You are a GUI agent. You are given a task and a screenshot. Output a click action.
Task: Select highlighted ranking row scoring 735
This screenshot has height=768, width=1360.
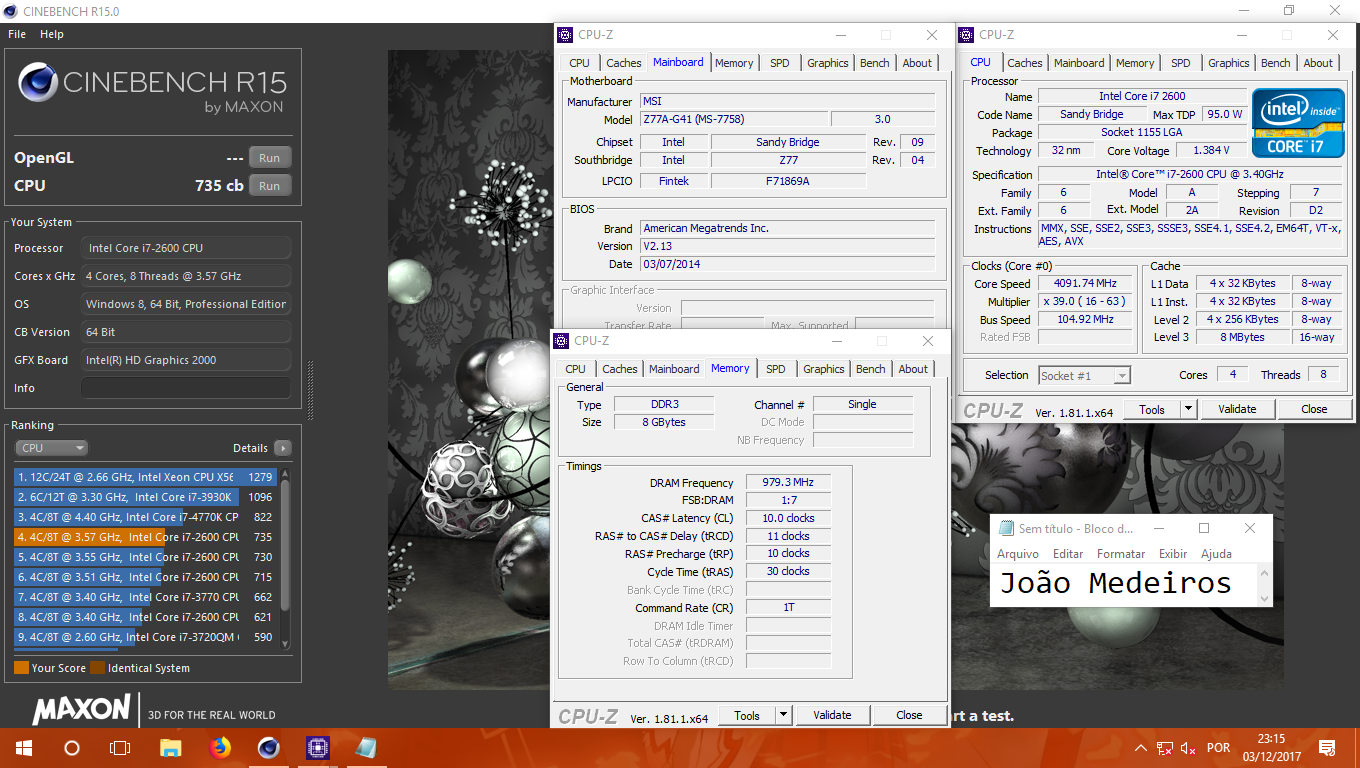[x=146, y=537]
